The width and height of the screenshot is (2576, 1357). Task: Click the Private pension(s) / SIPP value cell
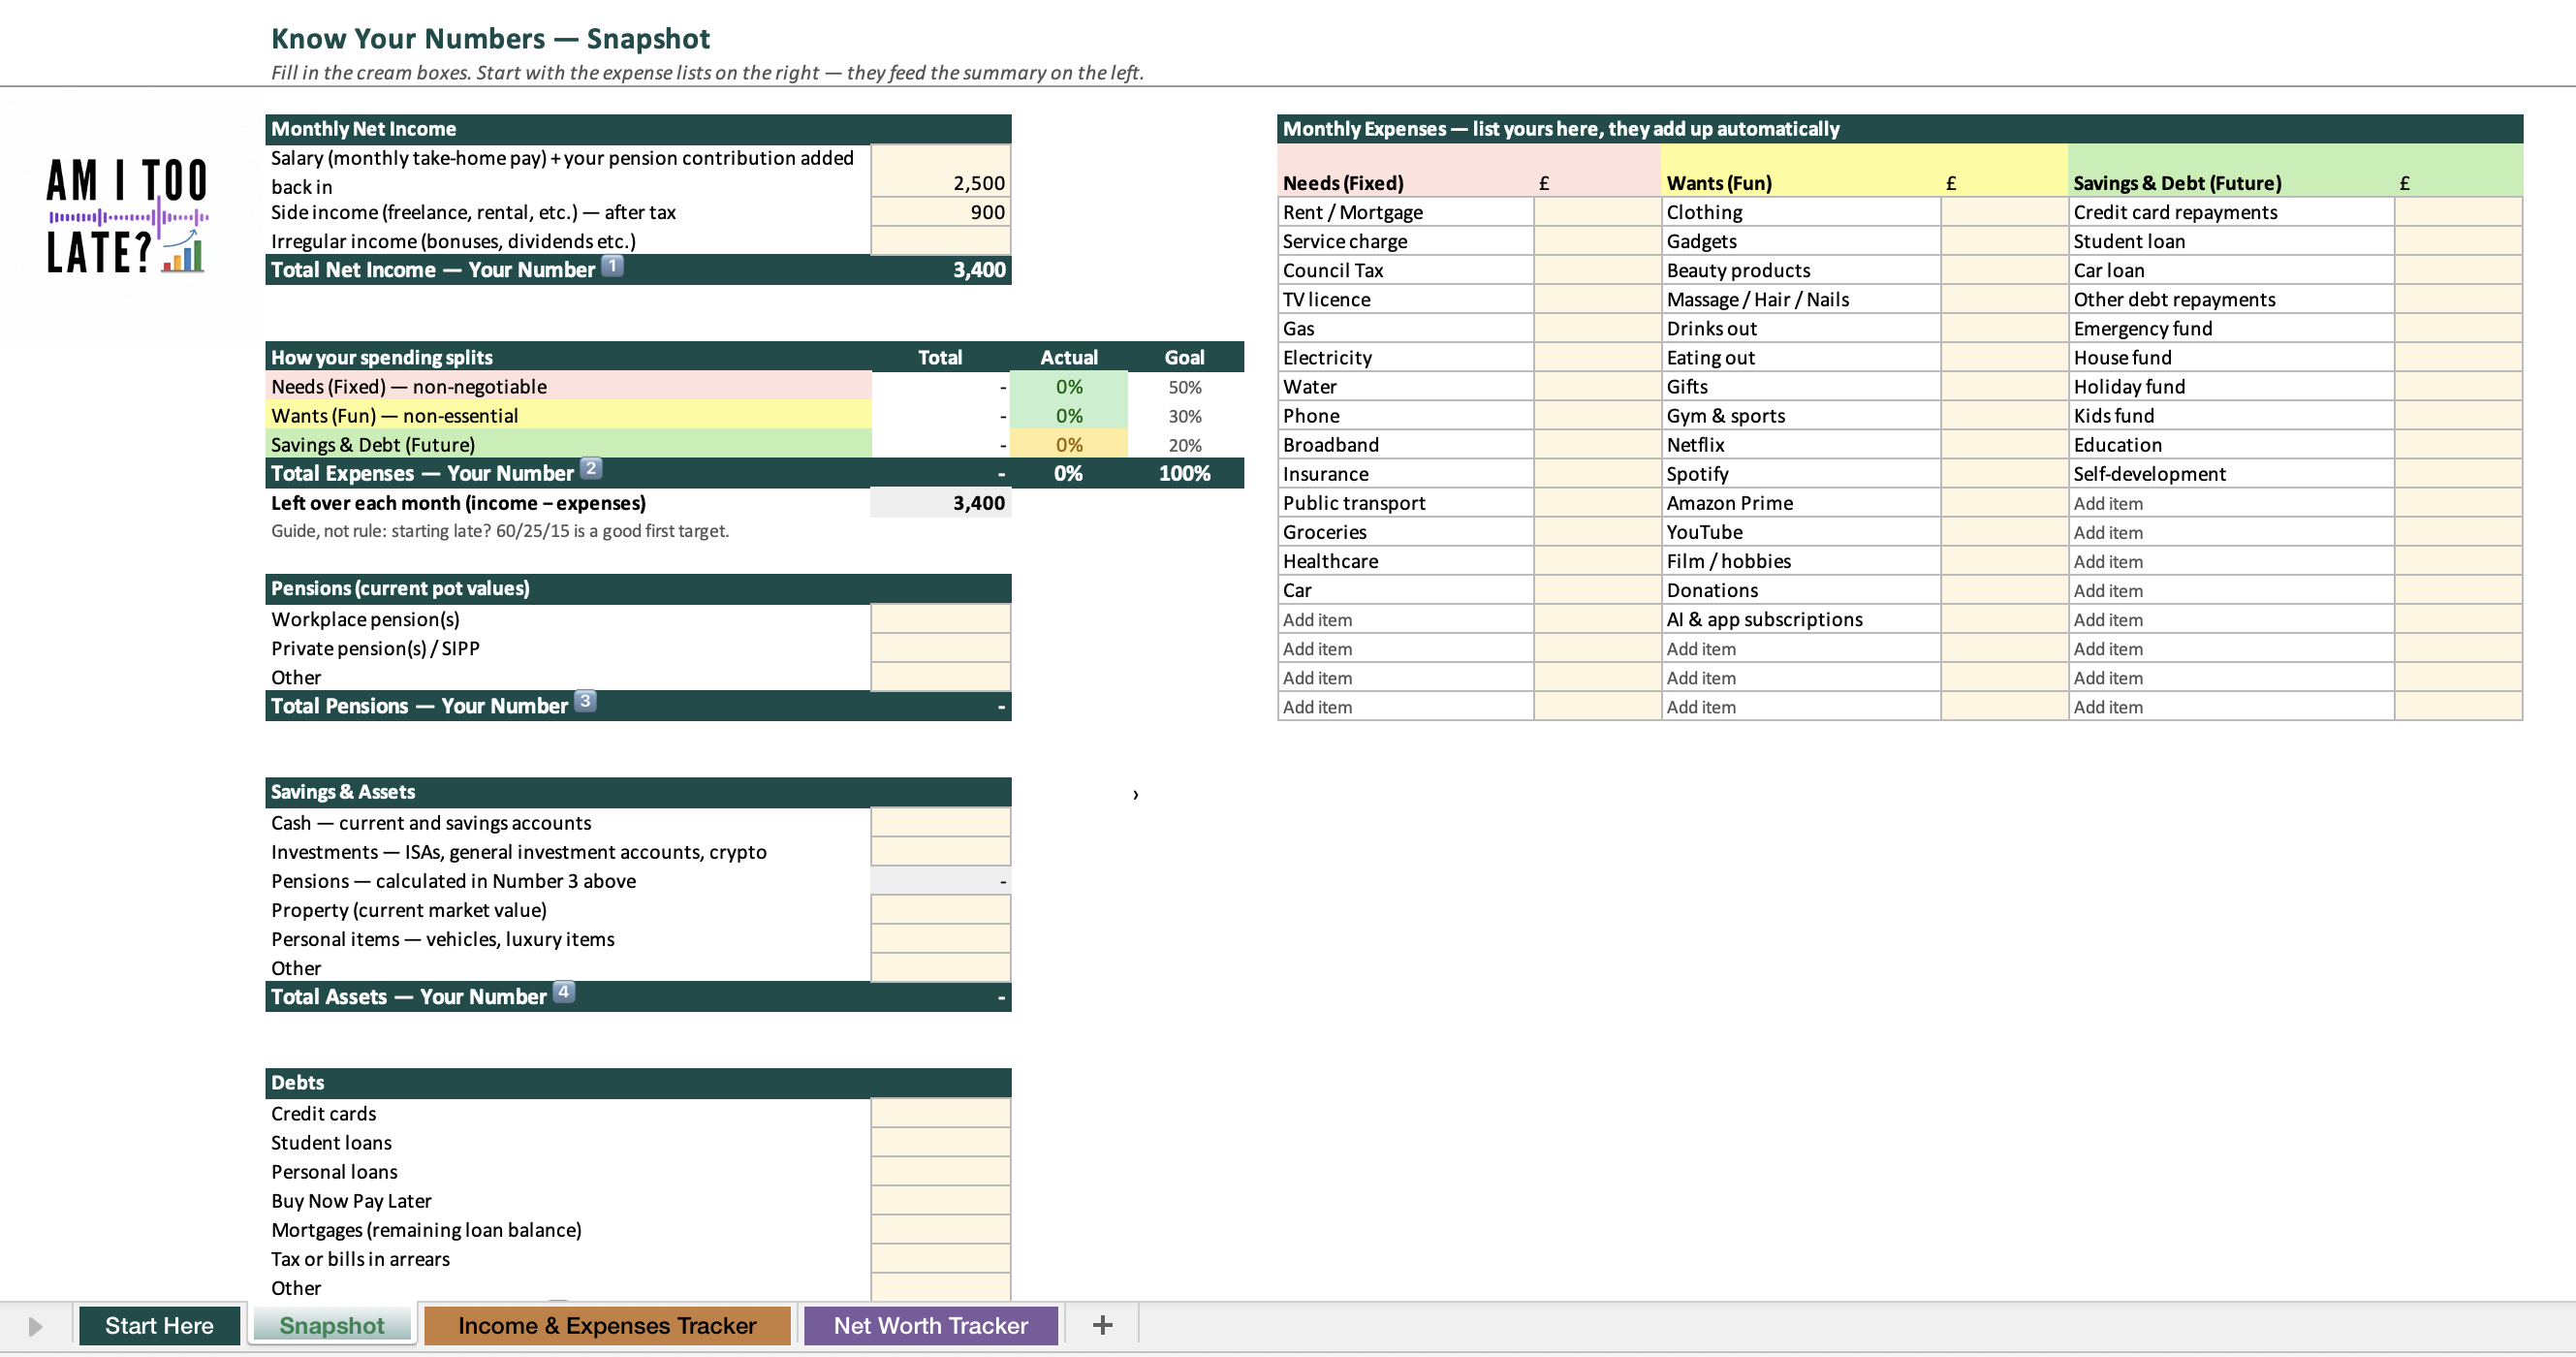click(x=940, y=648)
